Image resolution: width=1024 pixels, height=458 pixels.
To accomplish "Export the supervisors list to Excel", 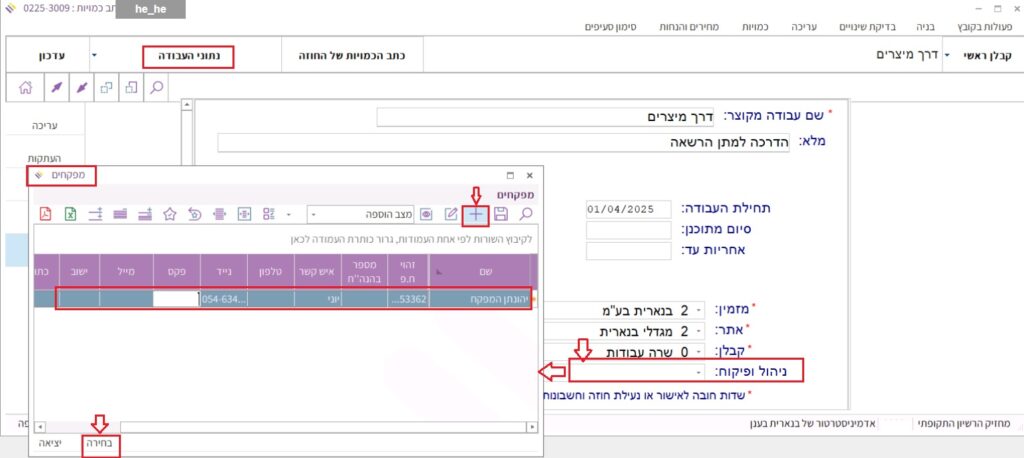I will click(x=71, y=213).
